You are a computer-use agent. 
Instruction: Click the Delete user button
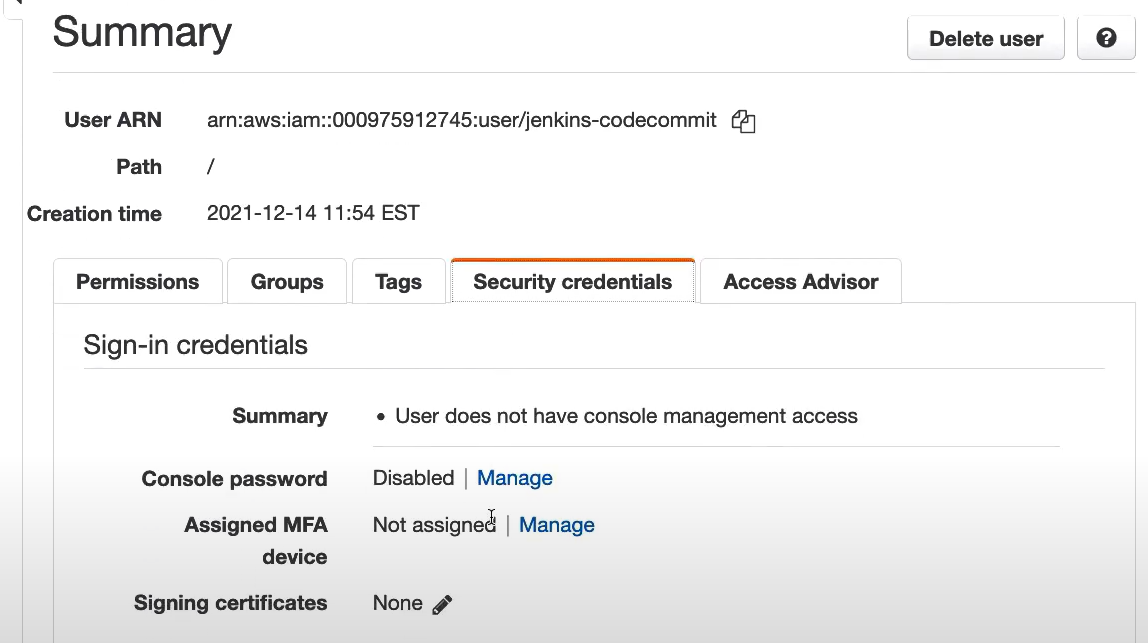click(x=985, y=39)
